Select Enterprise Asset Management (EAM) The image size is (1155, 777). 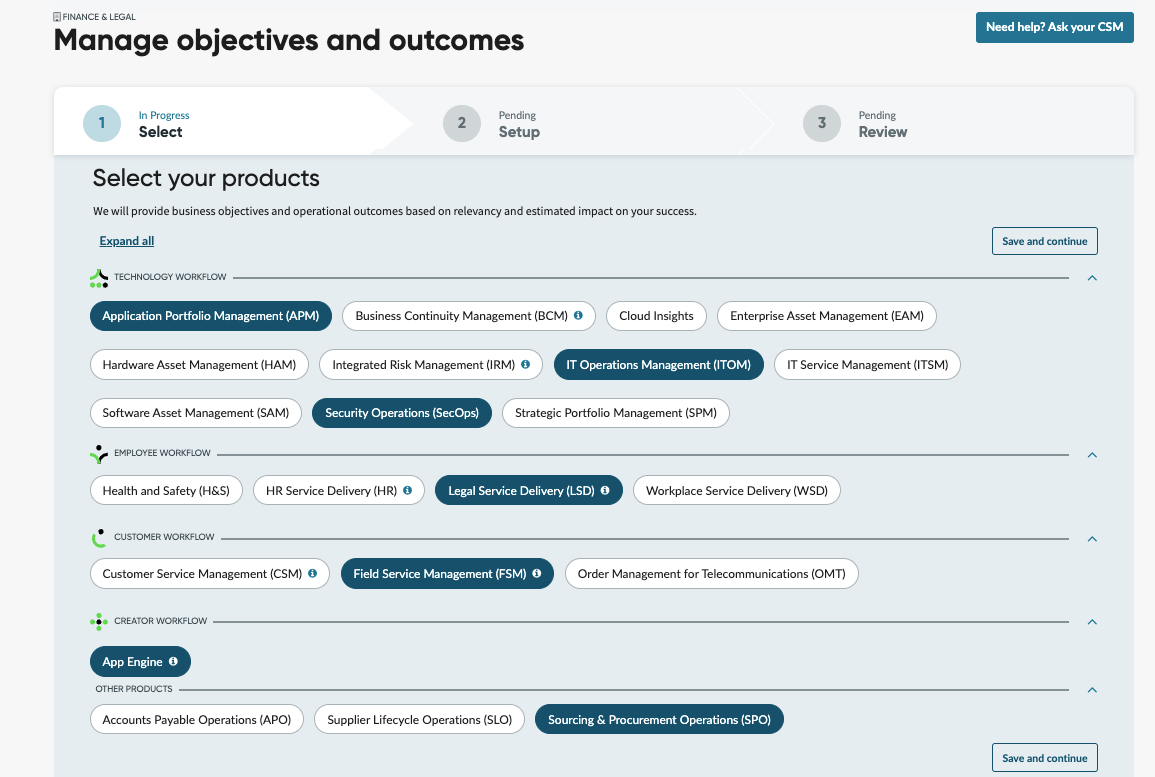[x=826, y=316]
